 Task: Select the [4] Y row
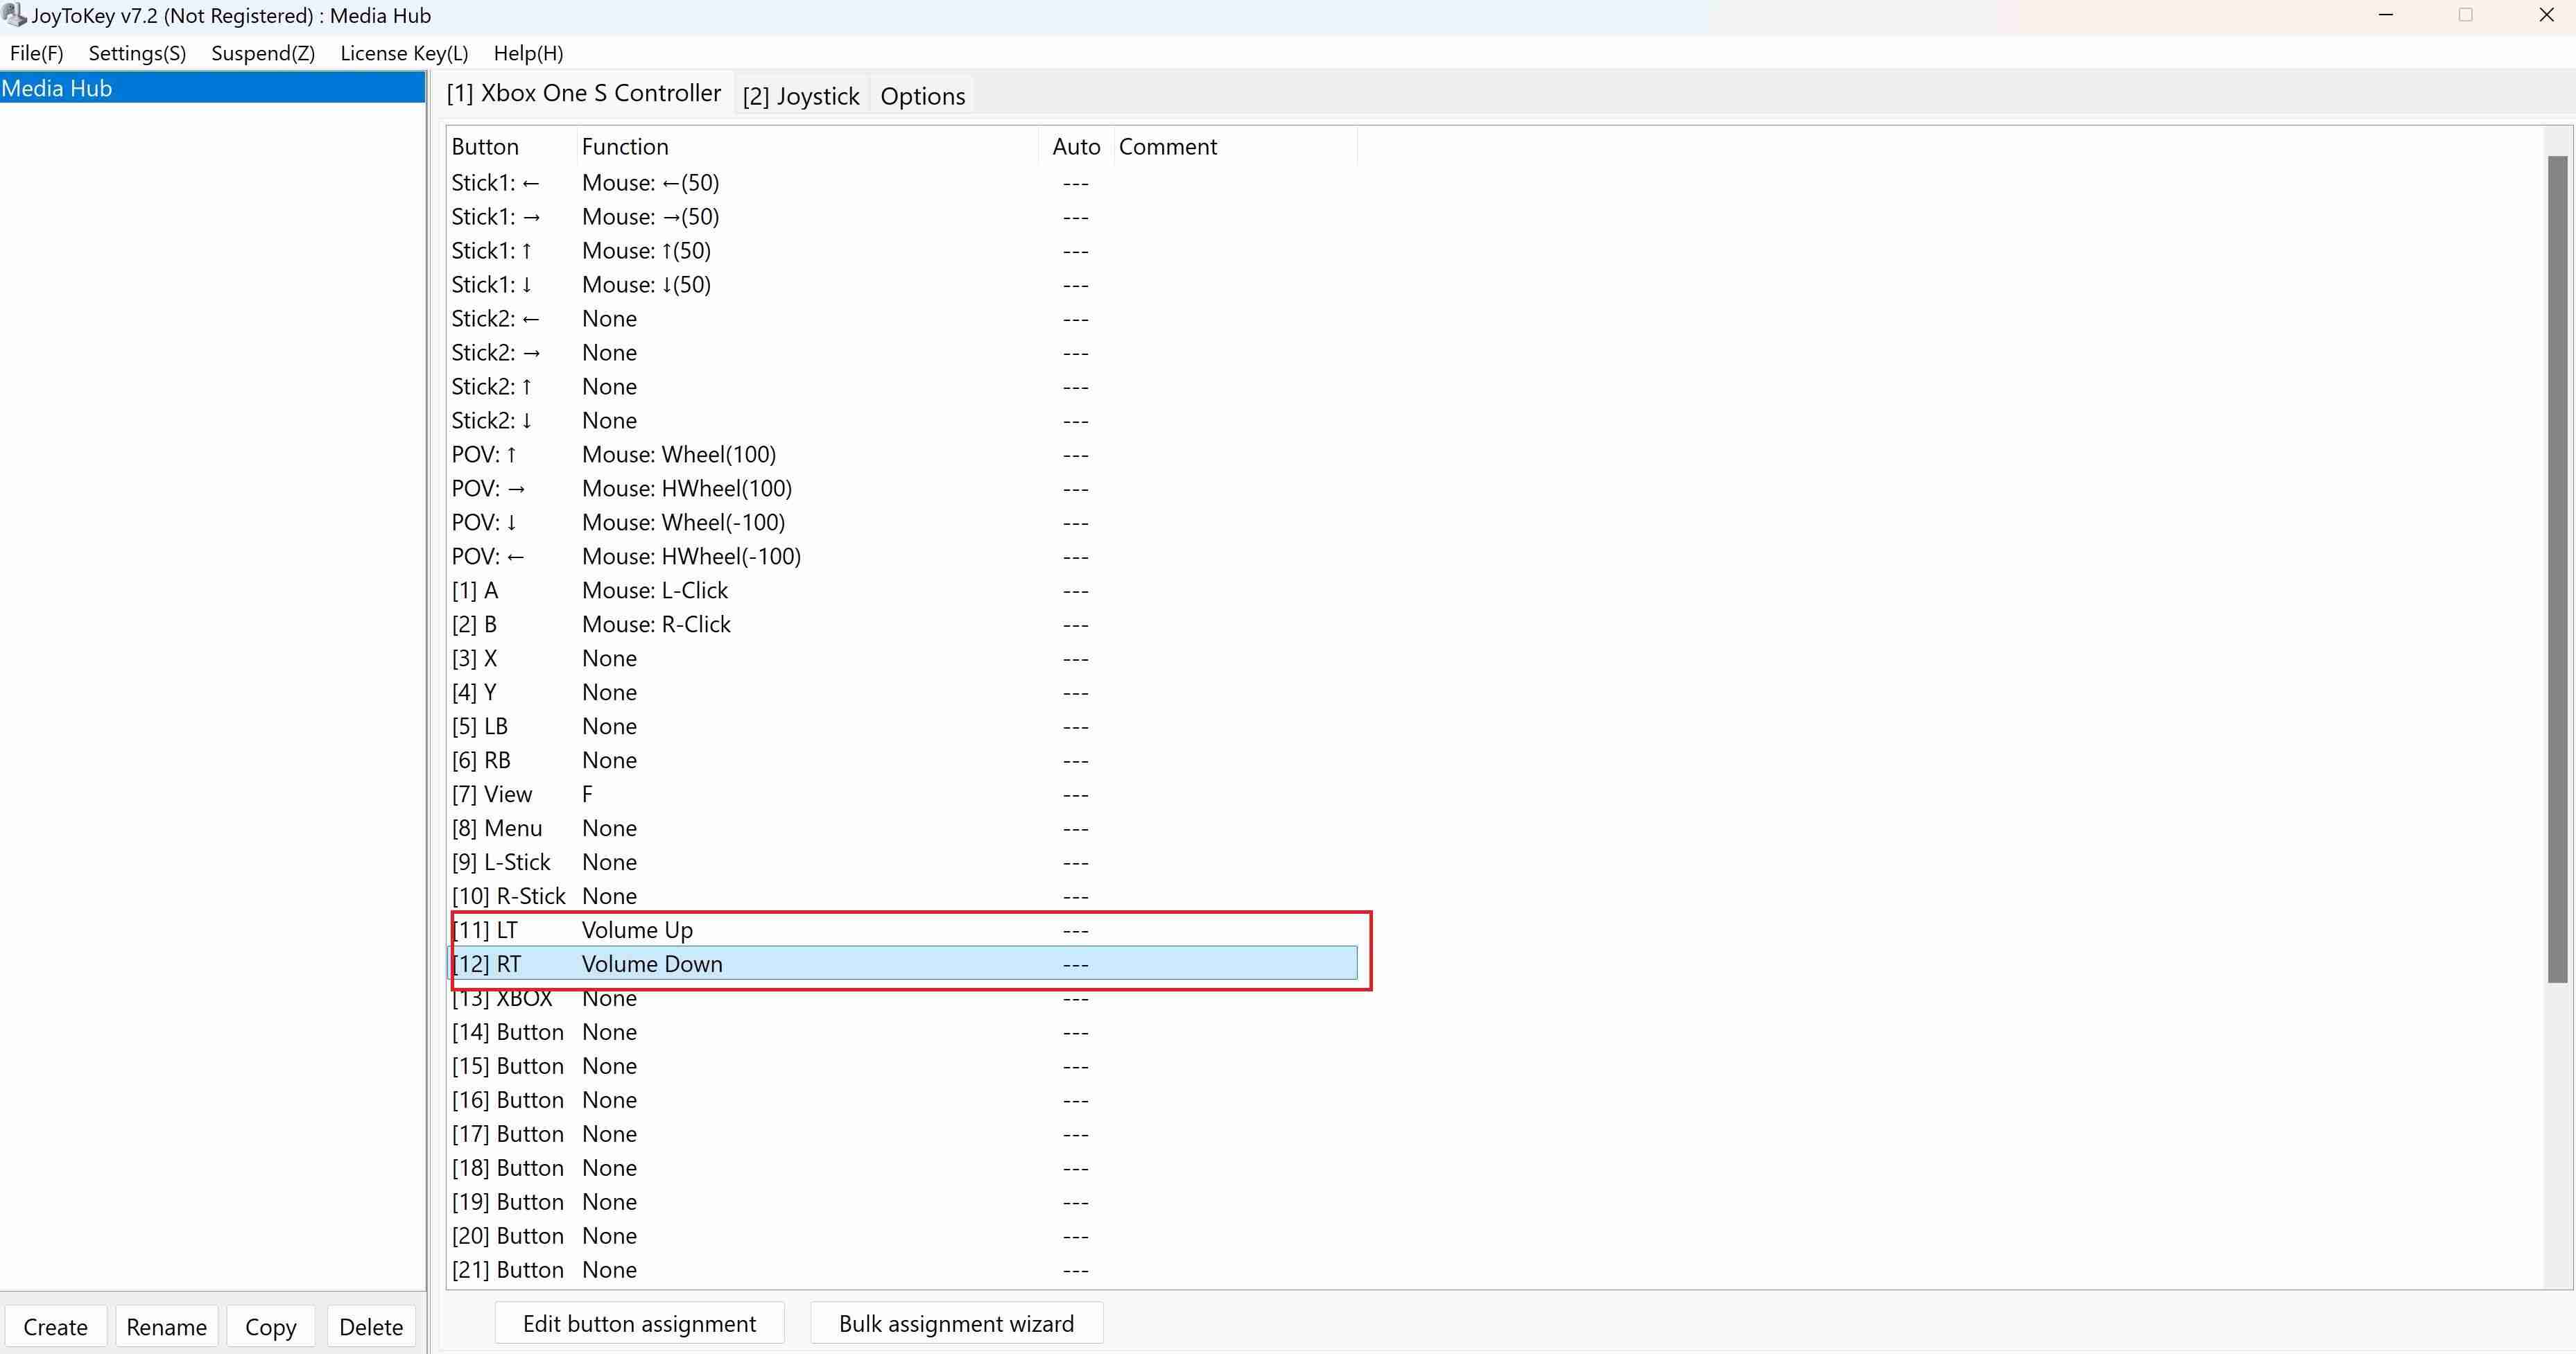903,693
